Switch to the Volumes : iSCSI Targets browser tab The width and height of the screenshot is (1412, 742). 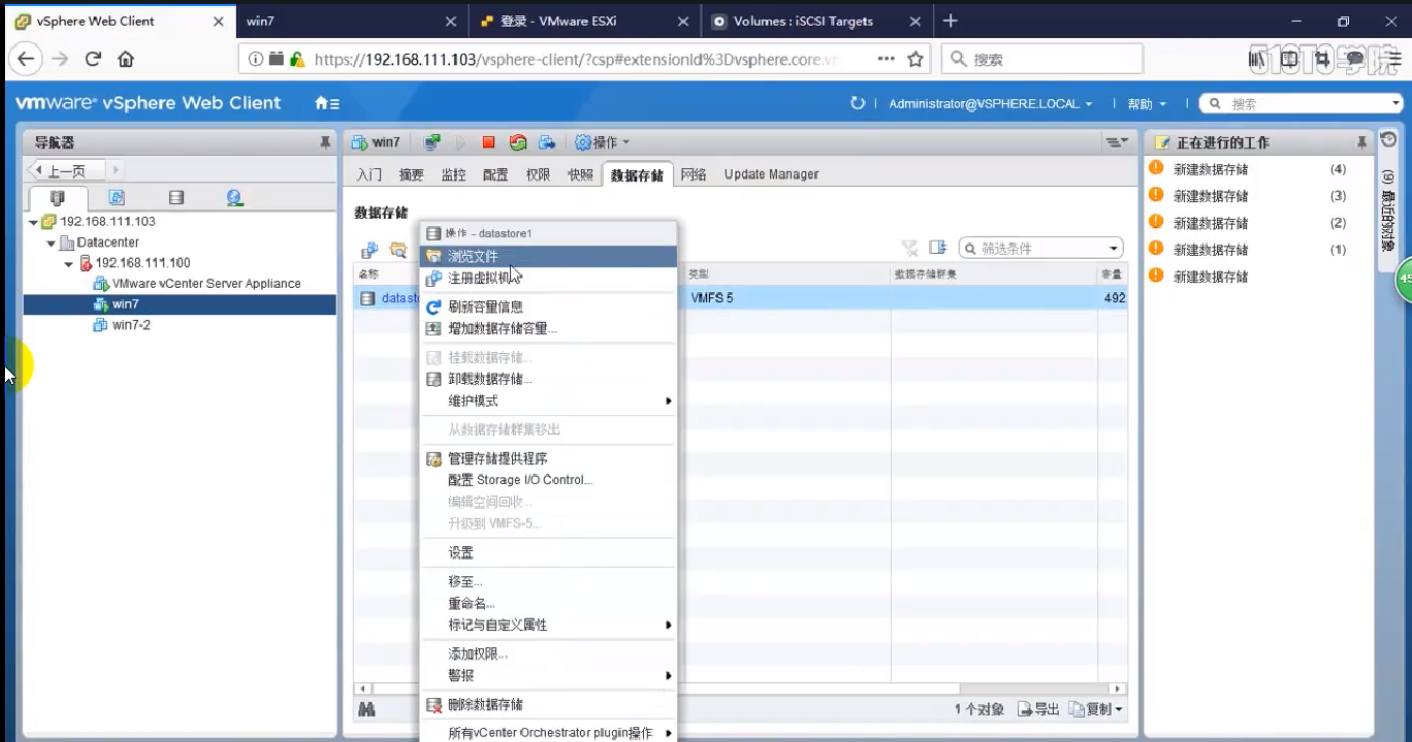[x=815, y=21]
